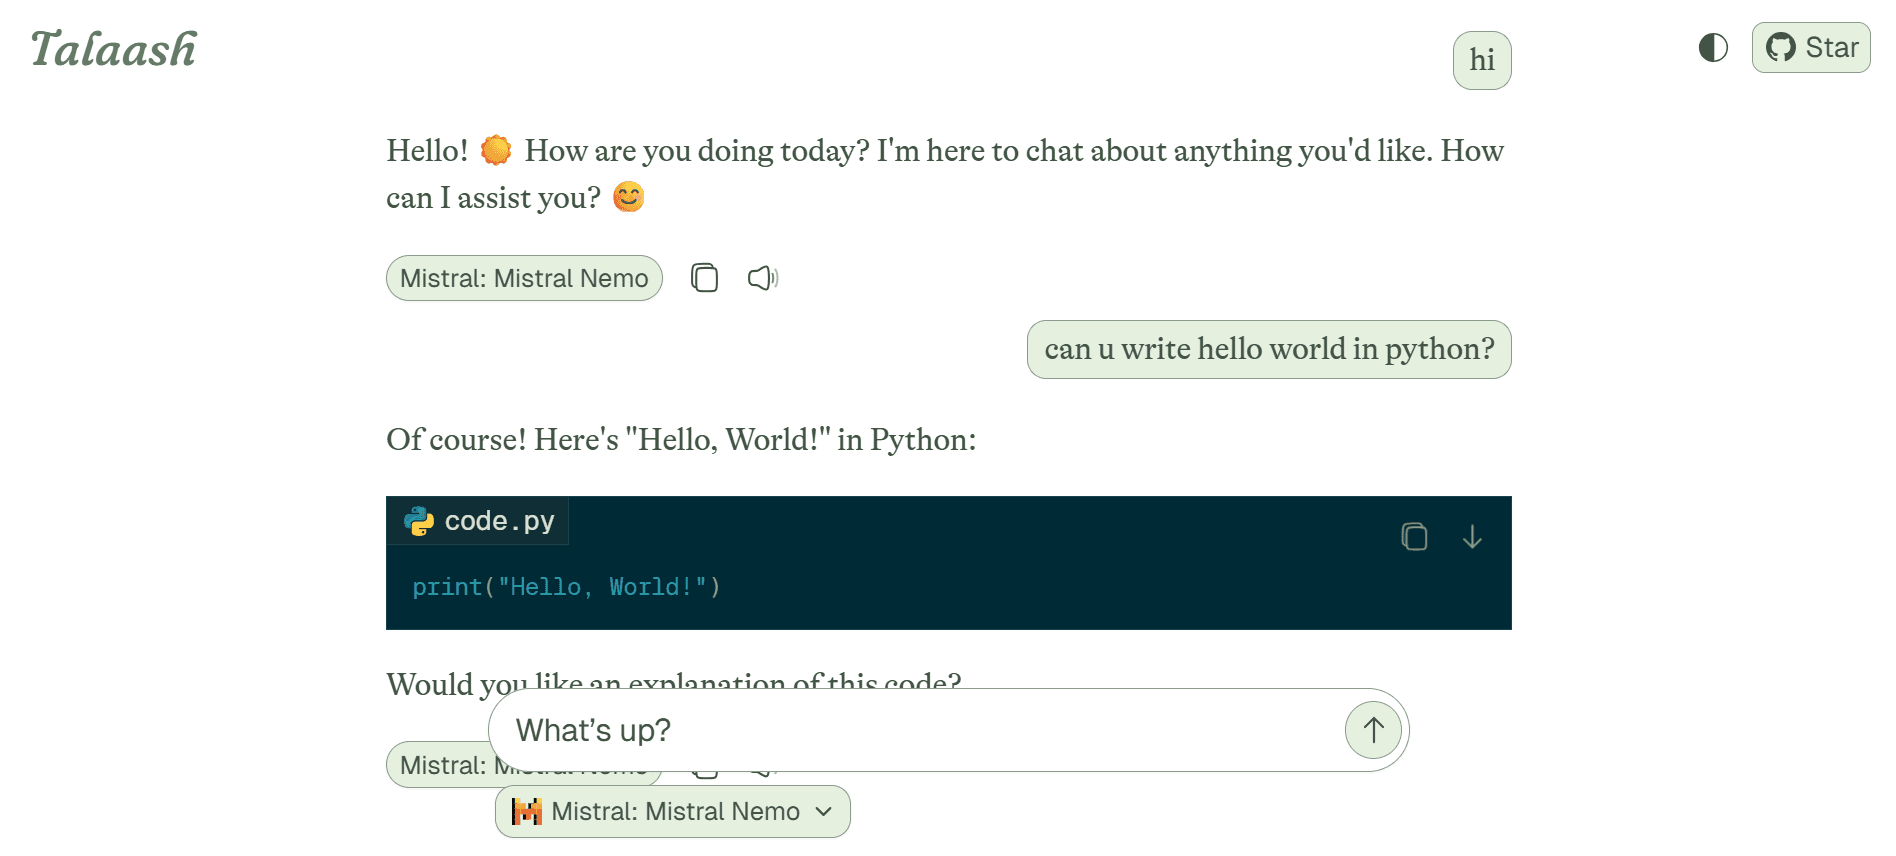Viewport: 1896px width, 856px height.
Task: Open the Mistral Nemo model dropdown
Action: [x=673, y=811]
